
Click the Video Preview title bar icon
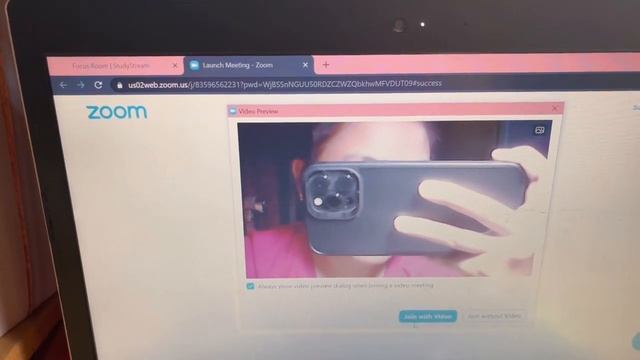pos(233,111)
